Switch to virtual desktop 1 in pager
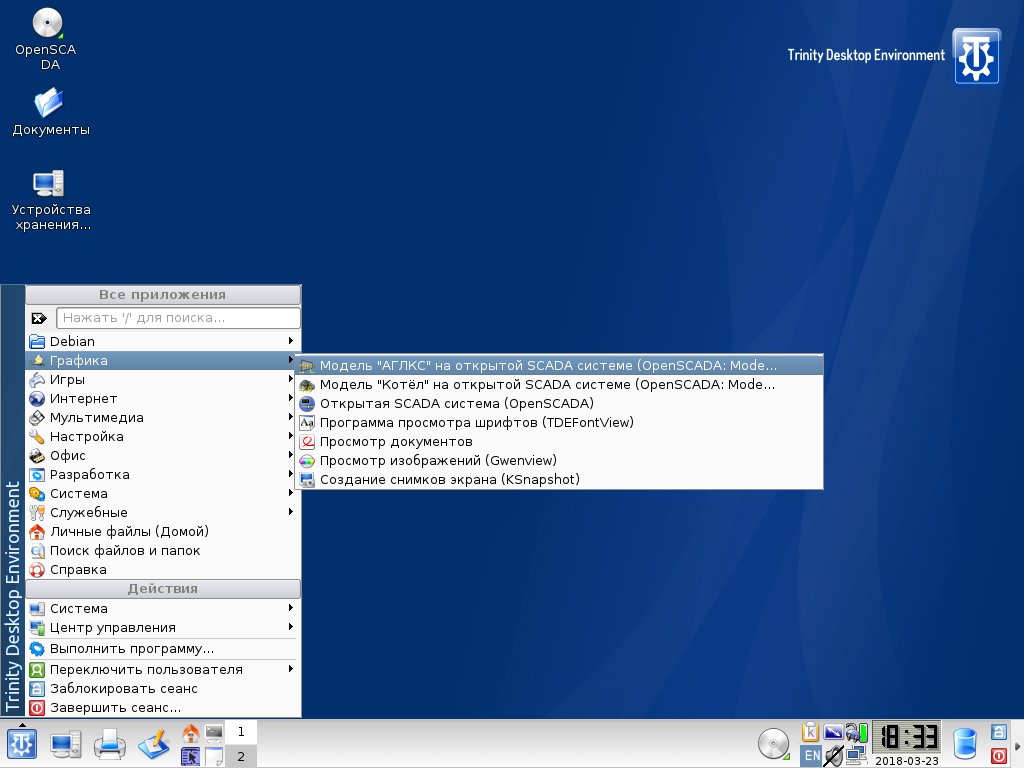Image resolution: width=1024 pixels, height=768 pixels. [241, 732]
